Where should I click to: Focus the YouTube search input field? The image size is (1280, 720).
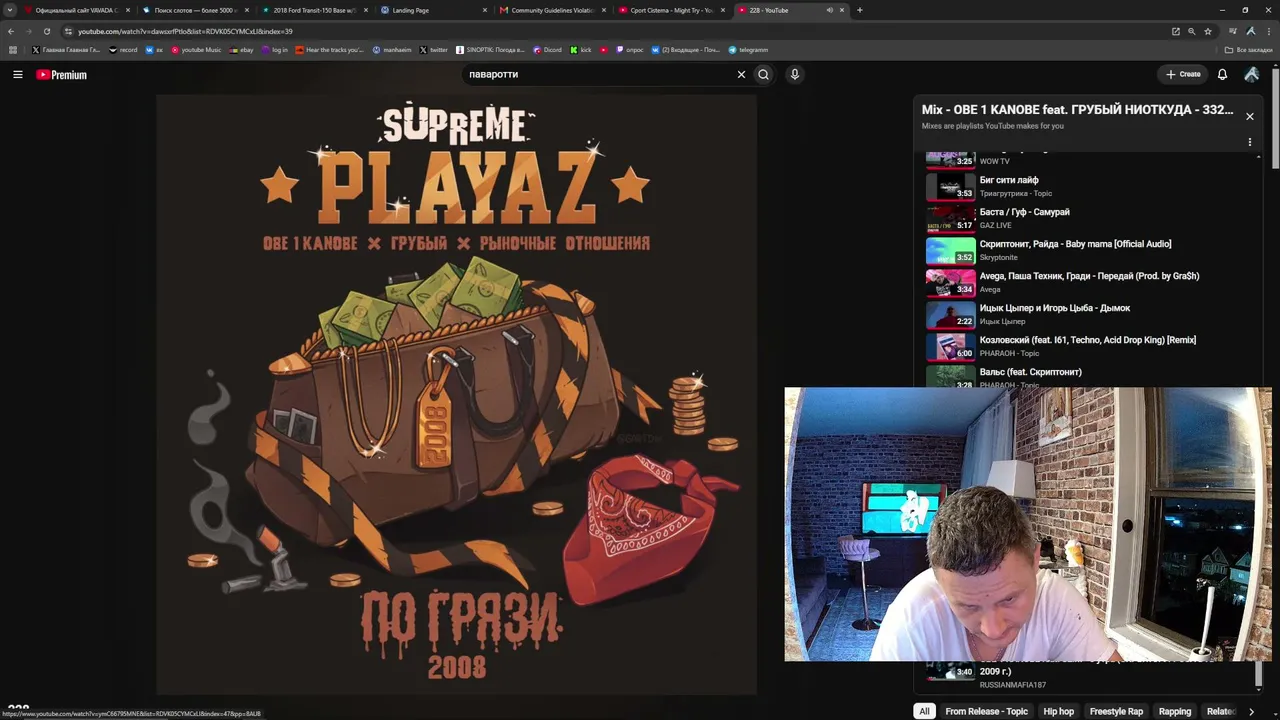[598, 74]
